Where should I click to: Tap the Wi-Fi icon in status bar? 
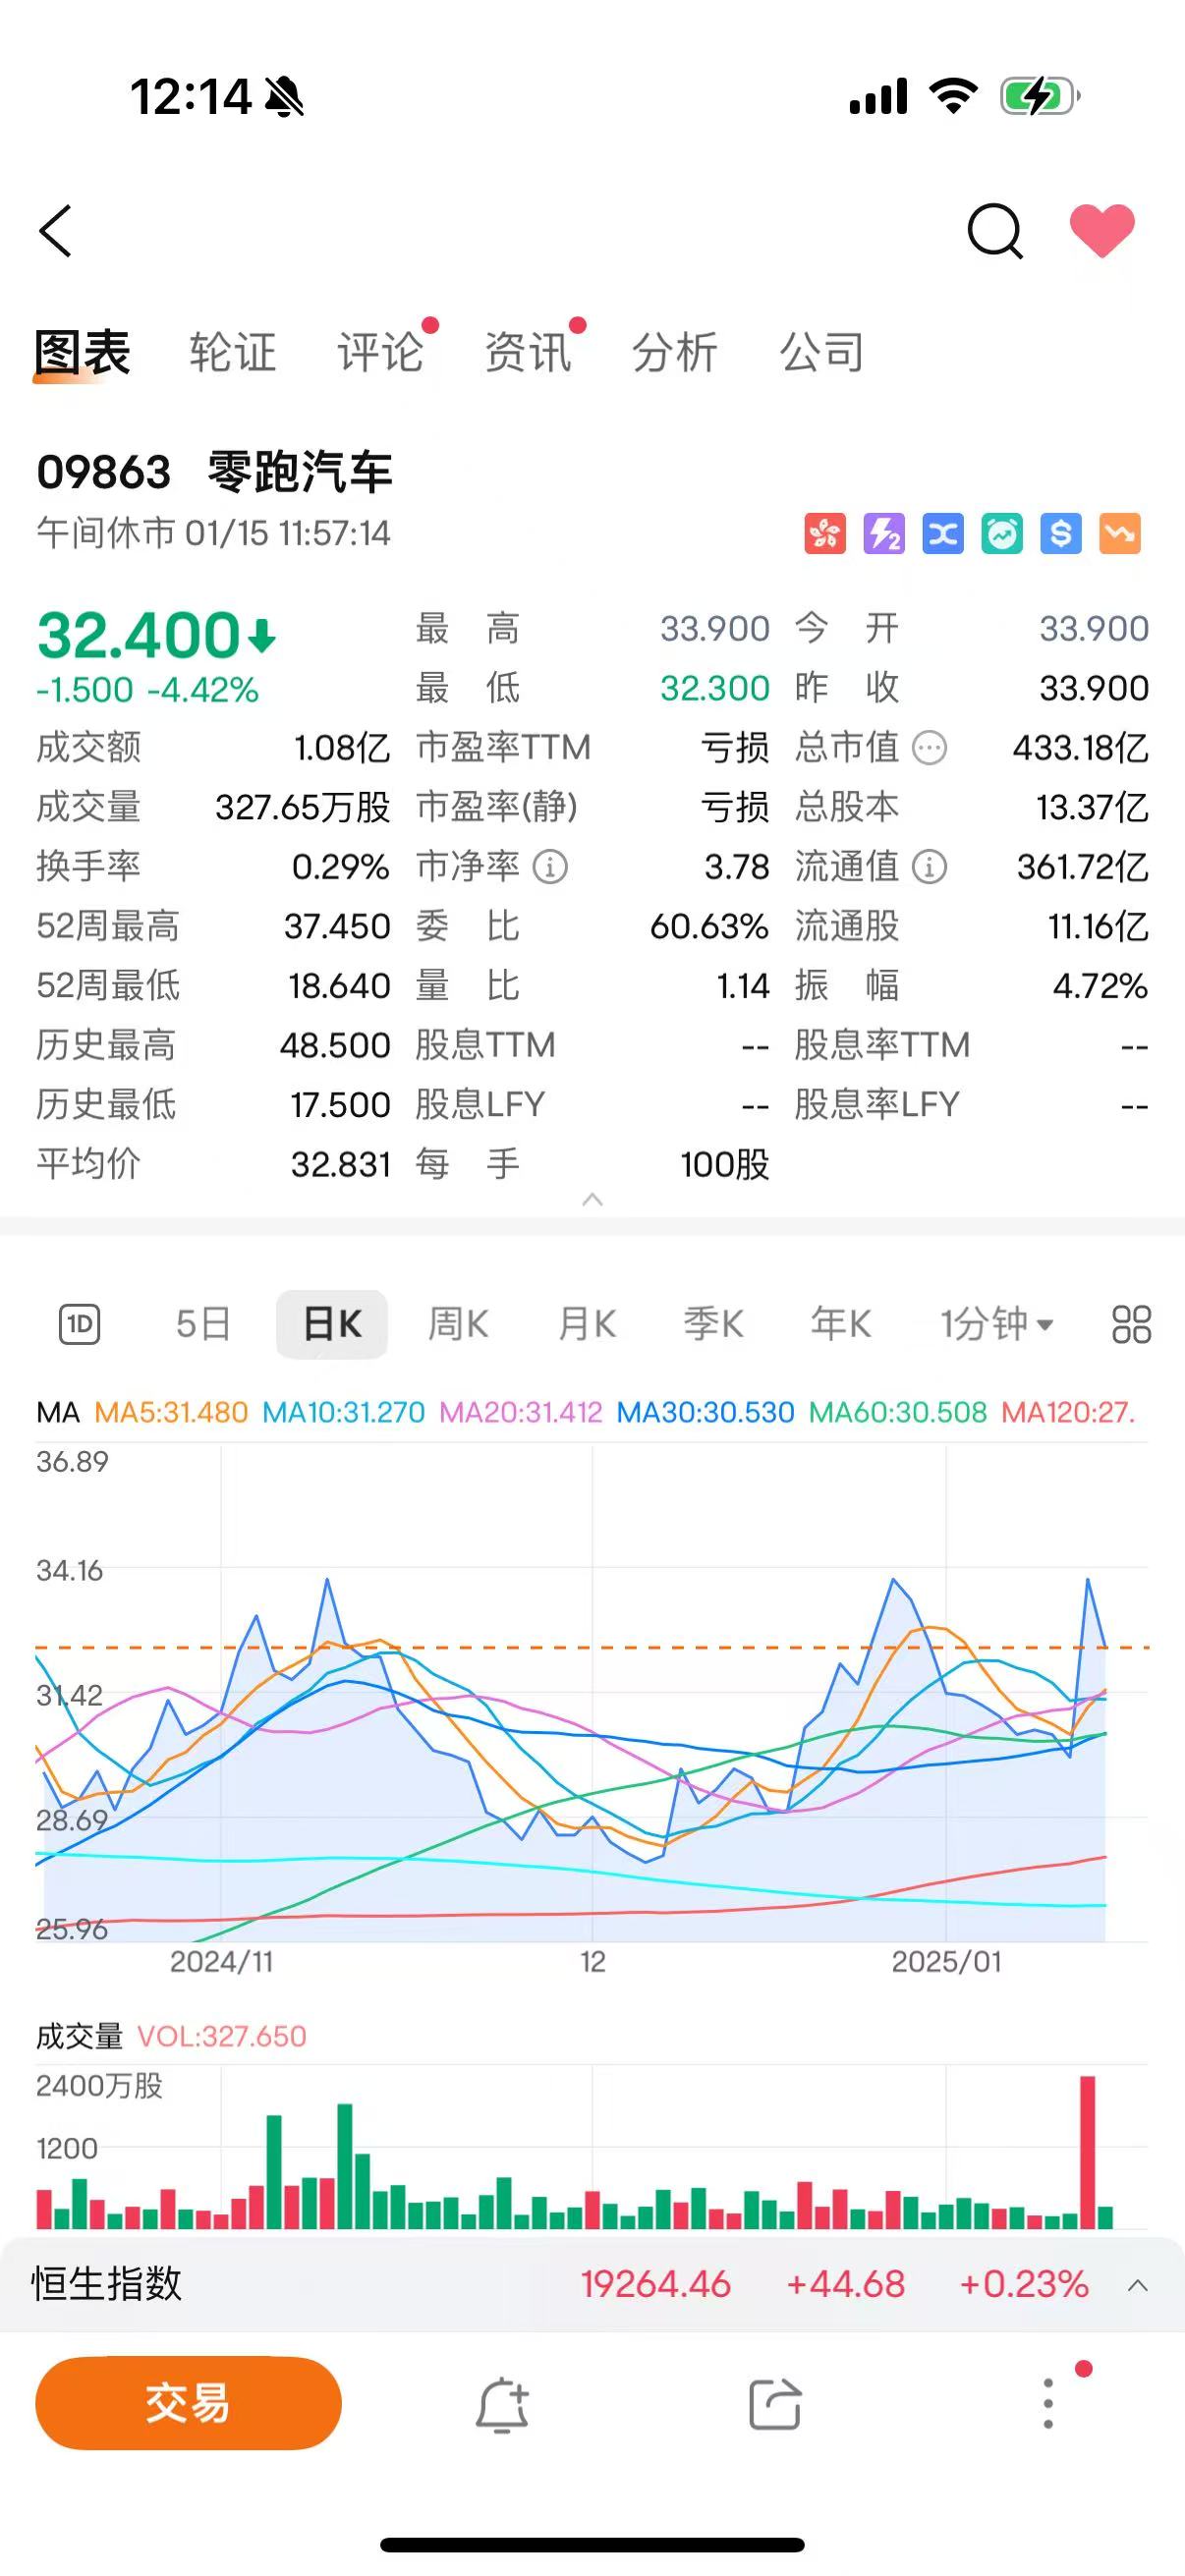point(953,96)
